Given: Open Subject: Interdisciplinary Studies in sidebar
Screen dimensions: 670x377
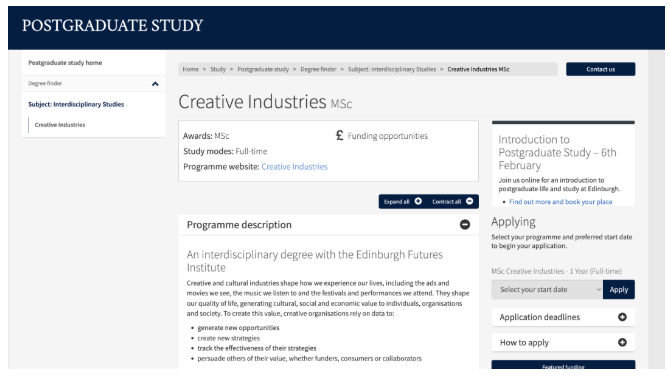Looking at the screenshot, I should click(x=76, y=104).
